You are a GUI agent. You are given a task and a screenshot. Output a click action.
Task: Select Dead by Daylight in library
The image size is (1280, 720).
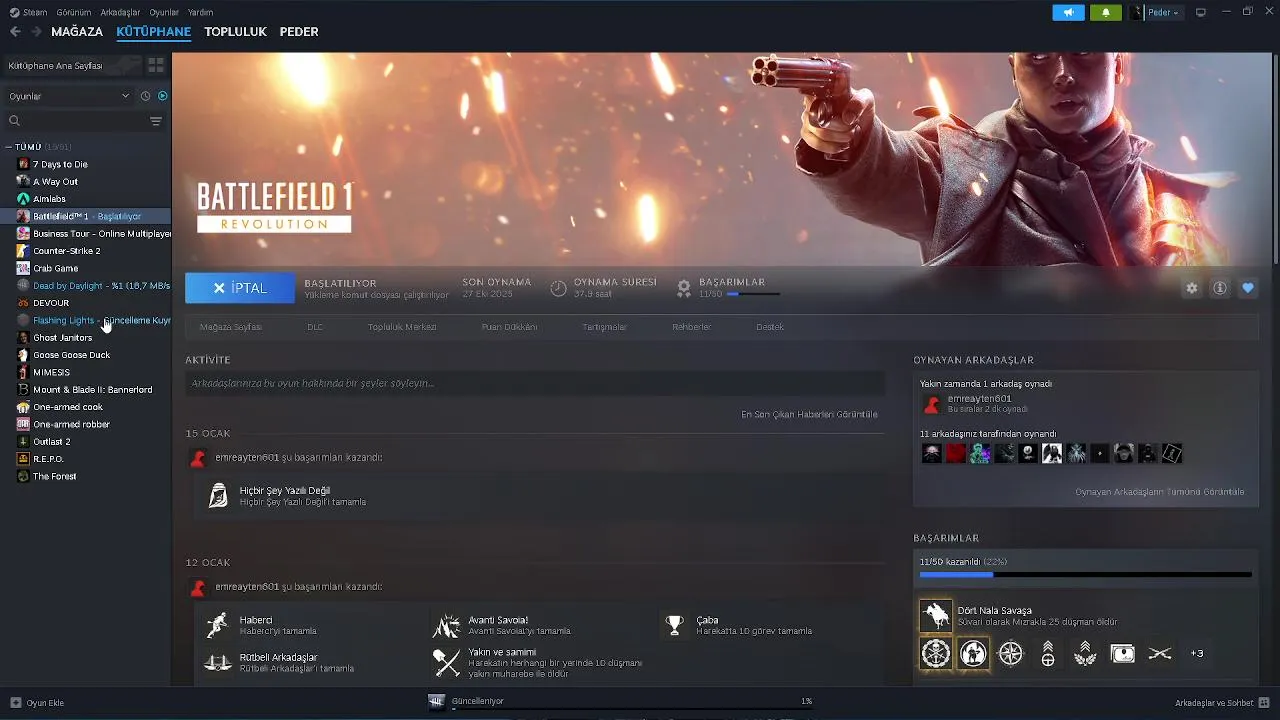click(86, 286)
